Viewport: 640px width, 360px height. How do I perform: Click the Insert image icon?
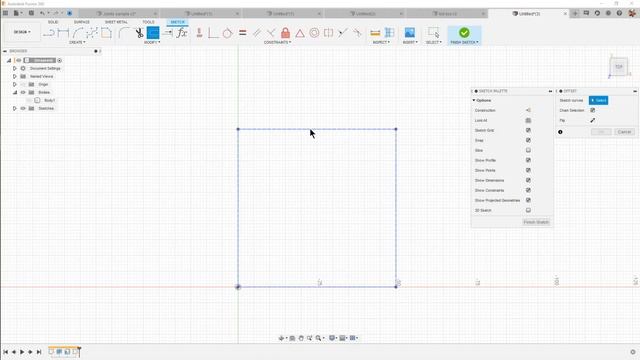(409, 33)
